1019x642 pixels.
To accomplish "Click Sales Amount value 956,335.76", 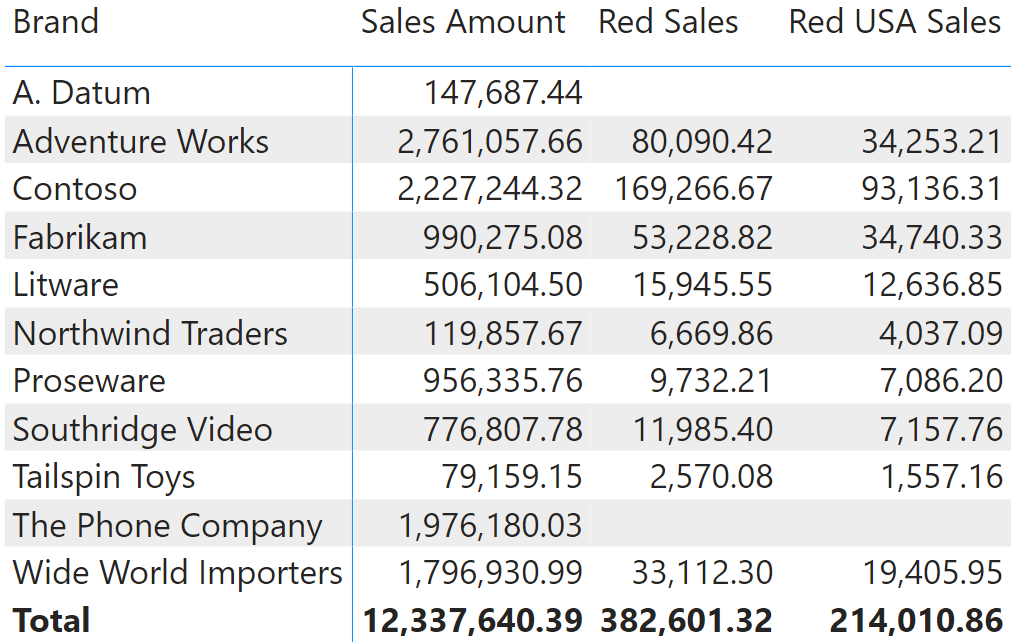I will (503, 381).
